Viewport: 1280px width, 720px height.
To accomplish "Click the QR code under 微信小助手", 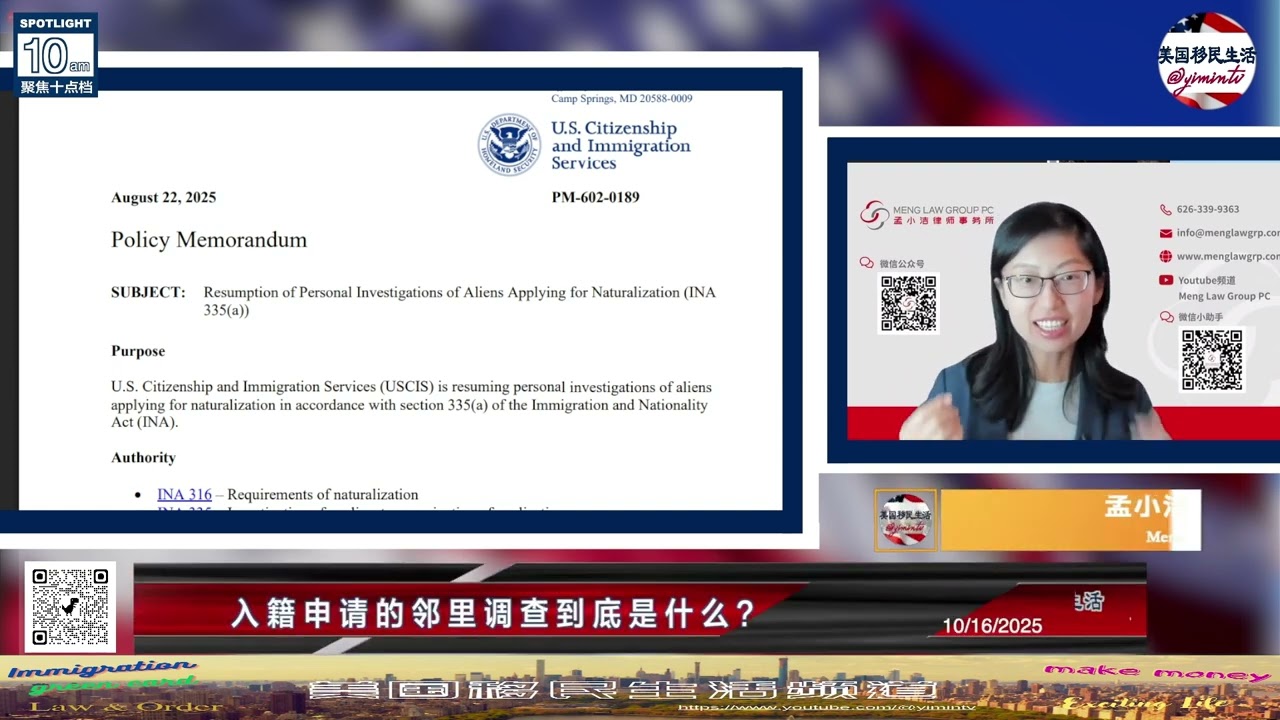I will click(1211, 360).
